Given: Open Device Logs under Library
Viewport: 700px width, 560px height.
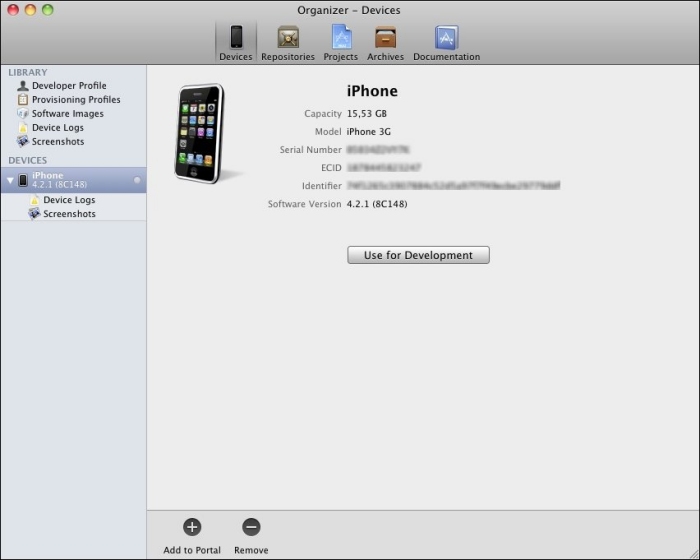Looking at the screenshot, I should (x=50, y=127).
